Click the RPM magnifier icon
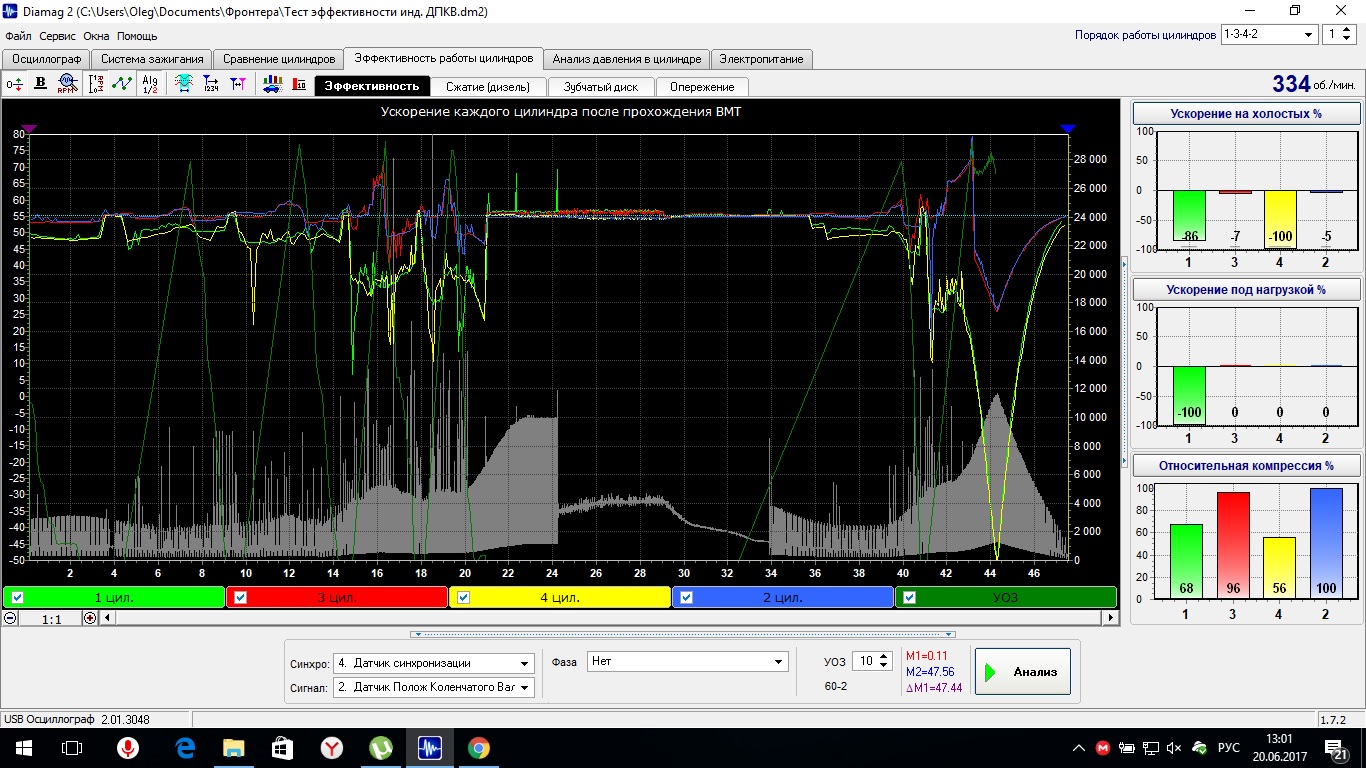Screen dimensions: 1366x768 point(67,85)
